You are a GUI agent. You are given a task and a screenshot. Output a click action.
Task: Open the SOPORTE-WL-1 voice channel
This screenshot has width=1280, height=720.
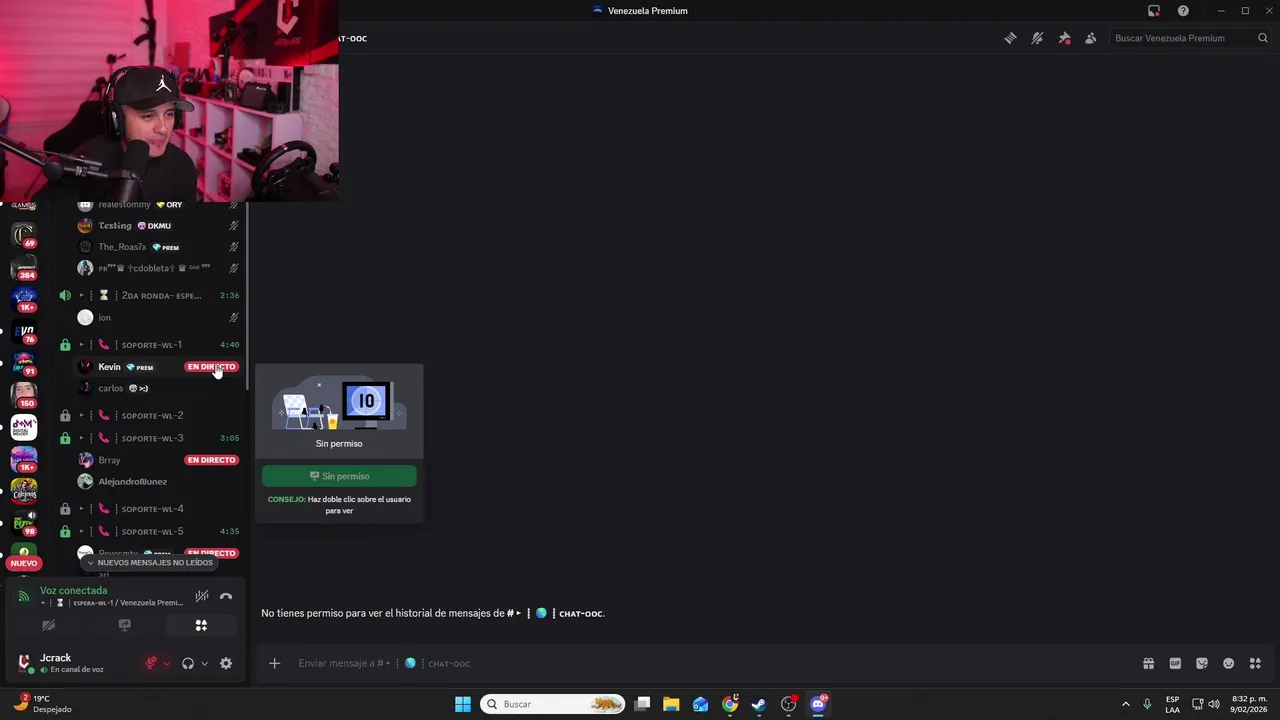pyautogui.click(x=150, y=345)
